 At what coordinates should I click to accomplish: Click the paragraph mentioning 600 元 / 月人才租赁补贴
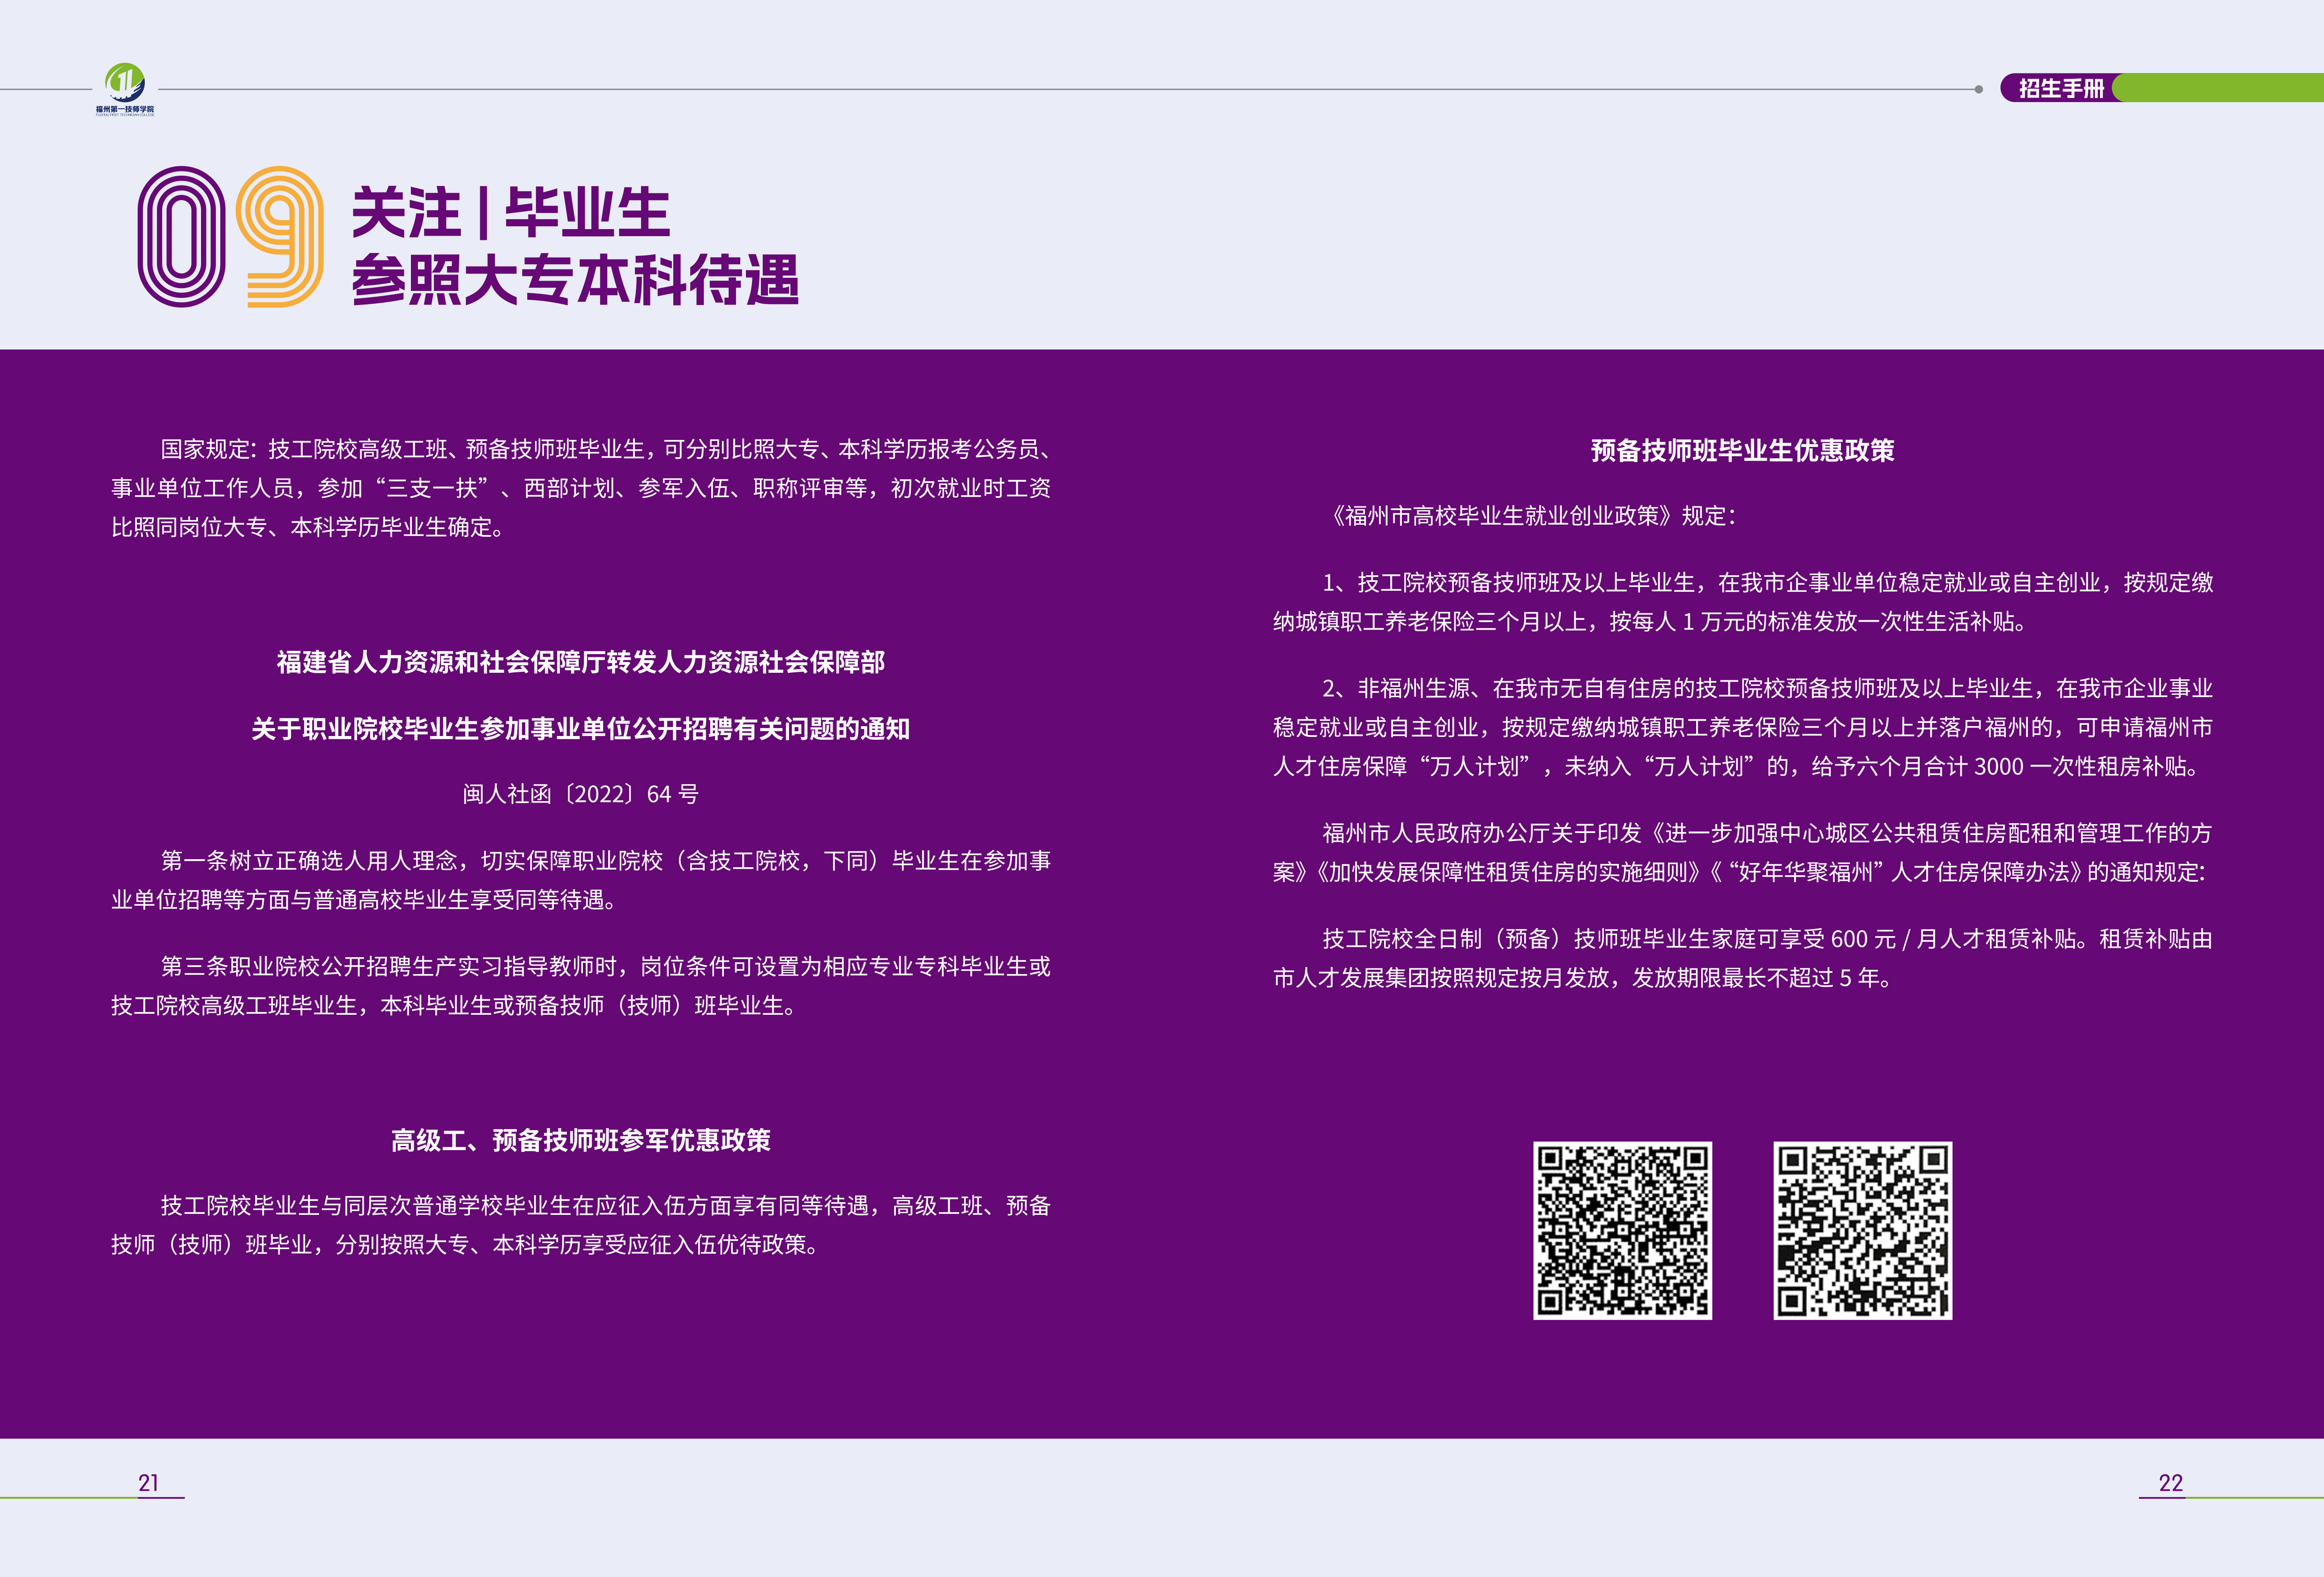pyautogui.click(x=1743, y=958)
